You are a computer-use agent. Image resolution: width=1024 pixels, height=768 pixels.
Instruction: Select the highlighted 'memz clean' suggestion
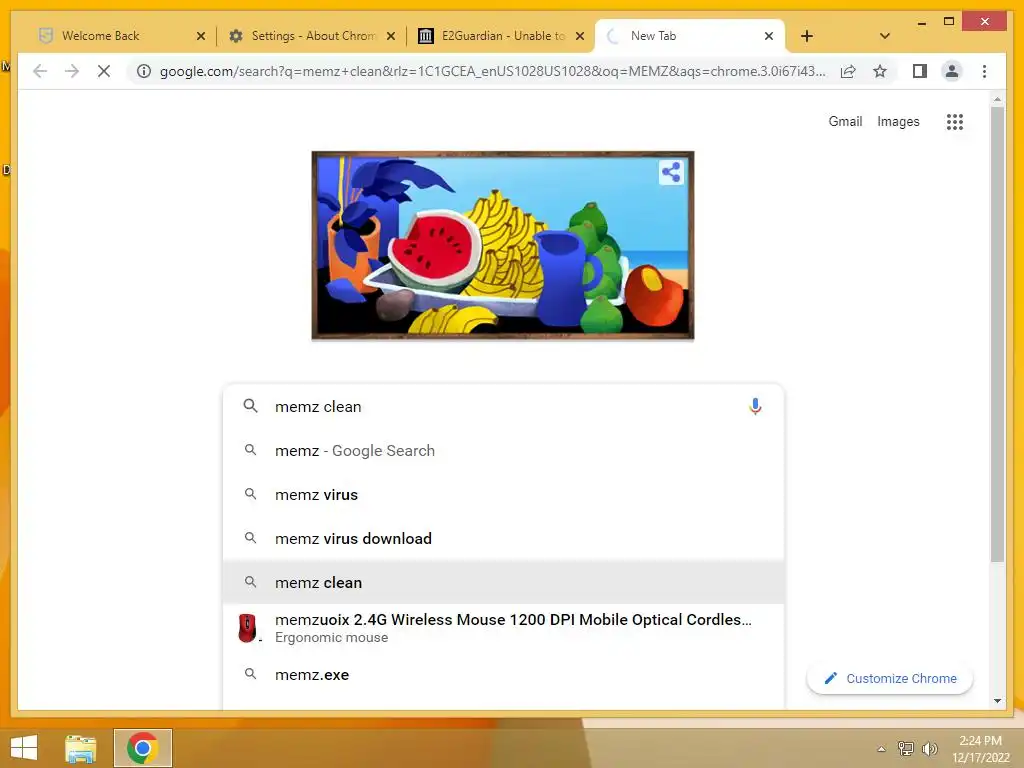tap(503, 582)
